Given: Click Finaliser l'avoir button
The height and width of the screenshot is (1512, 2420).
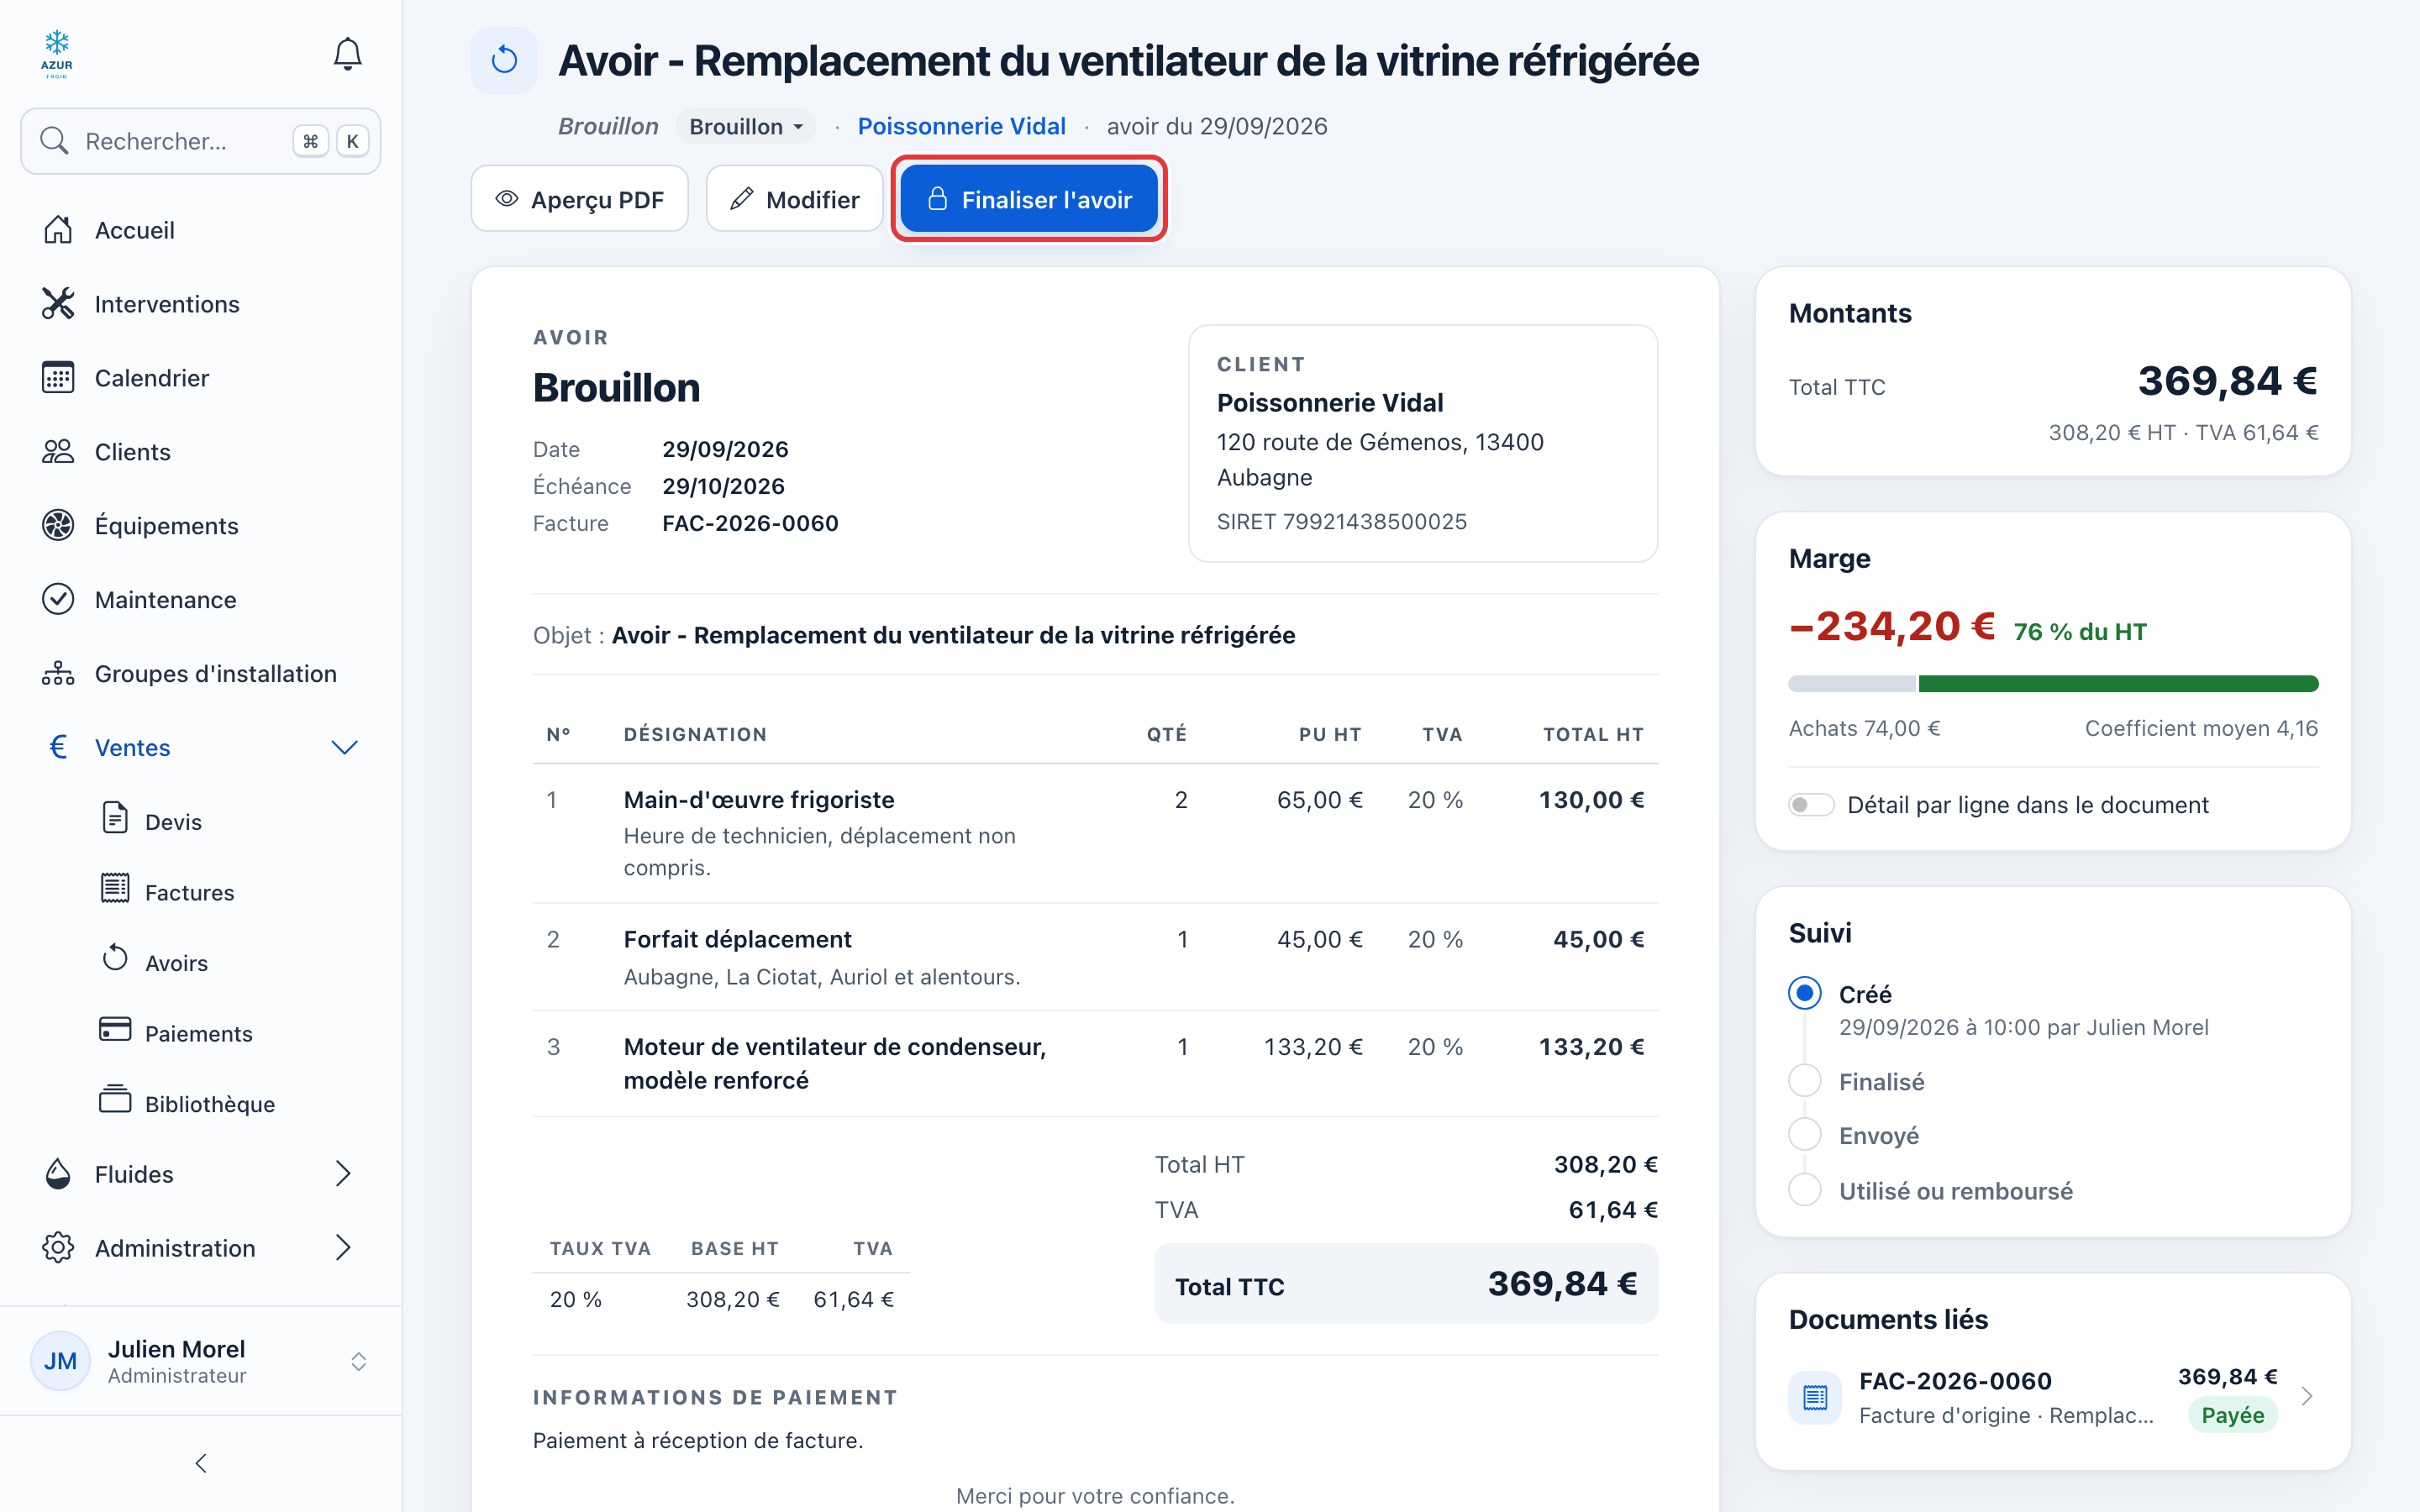Looking at the screenshot, I should coord(1029,199).
